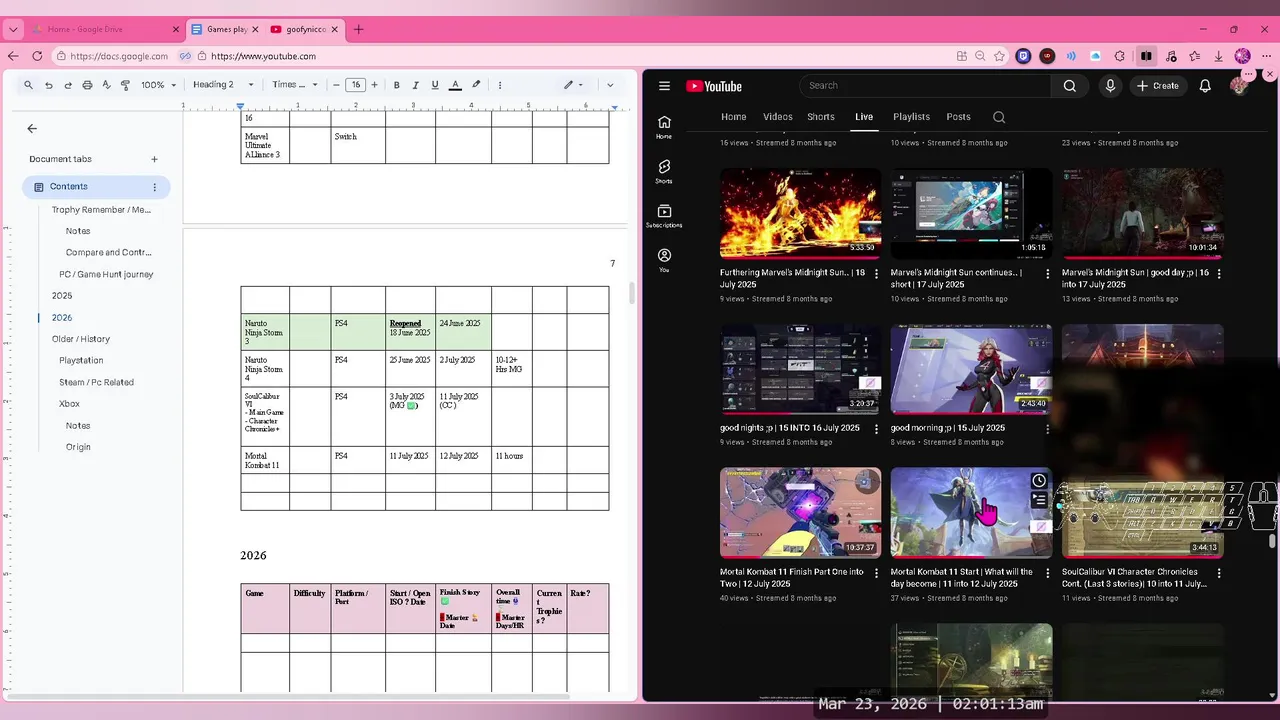
Task: Jump to Origin outline heading
Action: (78, 447)
